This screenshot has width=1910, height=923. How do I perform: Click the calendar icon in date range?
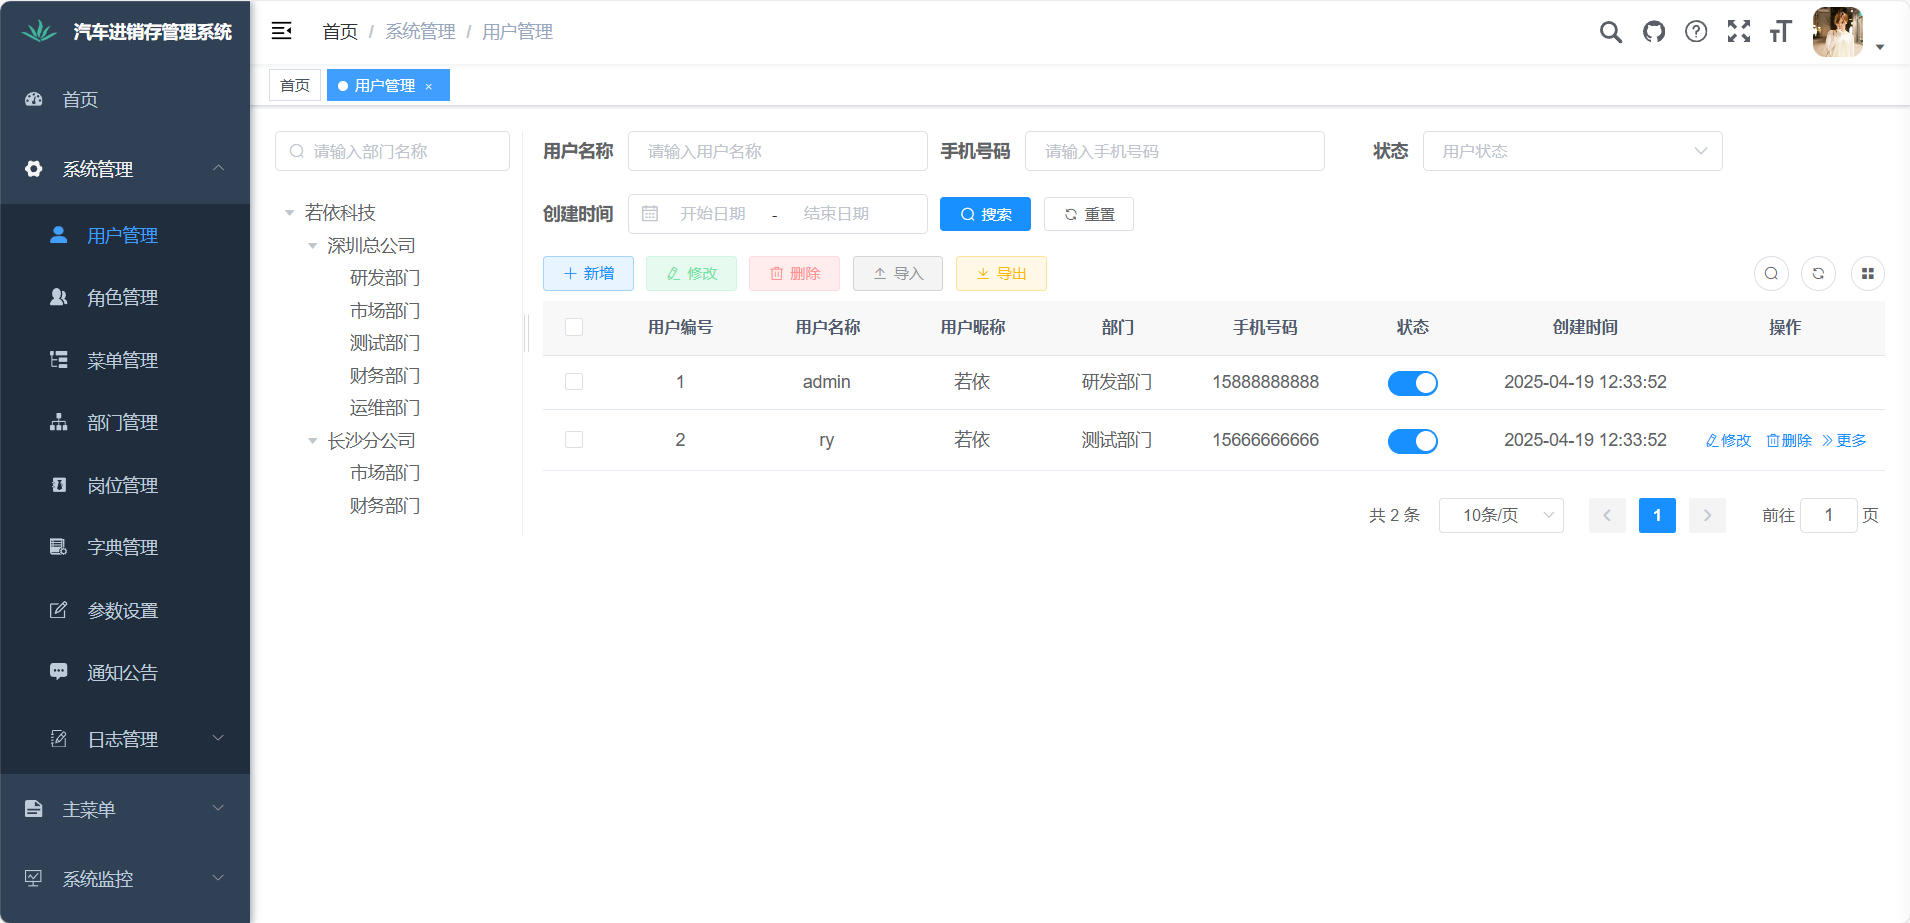click(x=650, y=214)
